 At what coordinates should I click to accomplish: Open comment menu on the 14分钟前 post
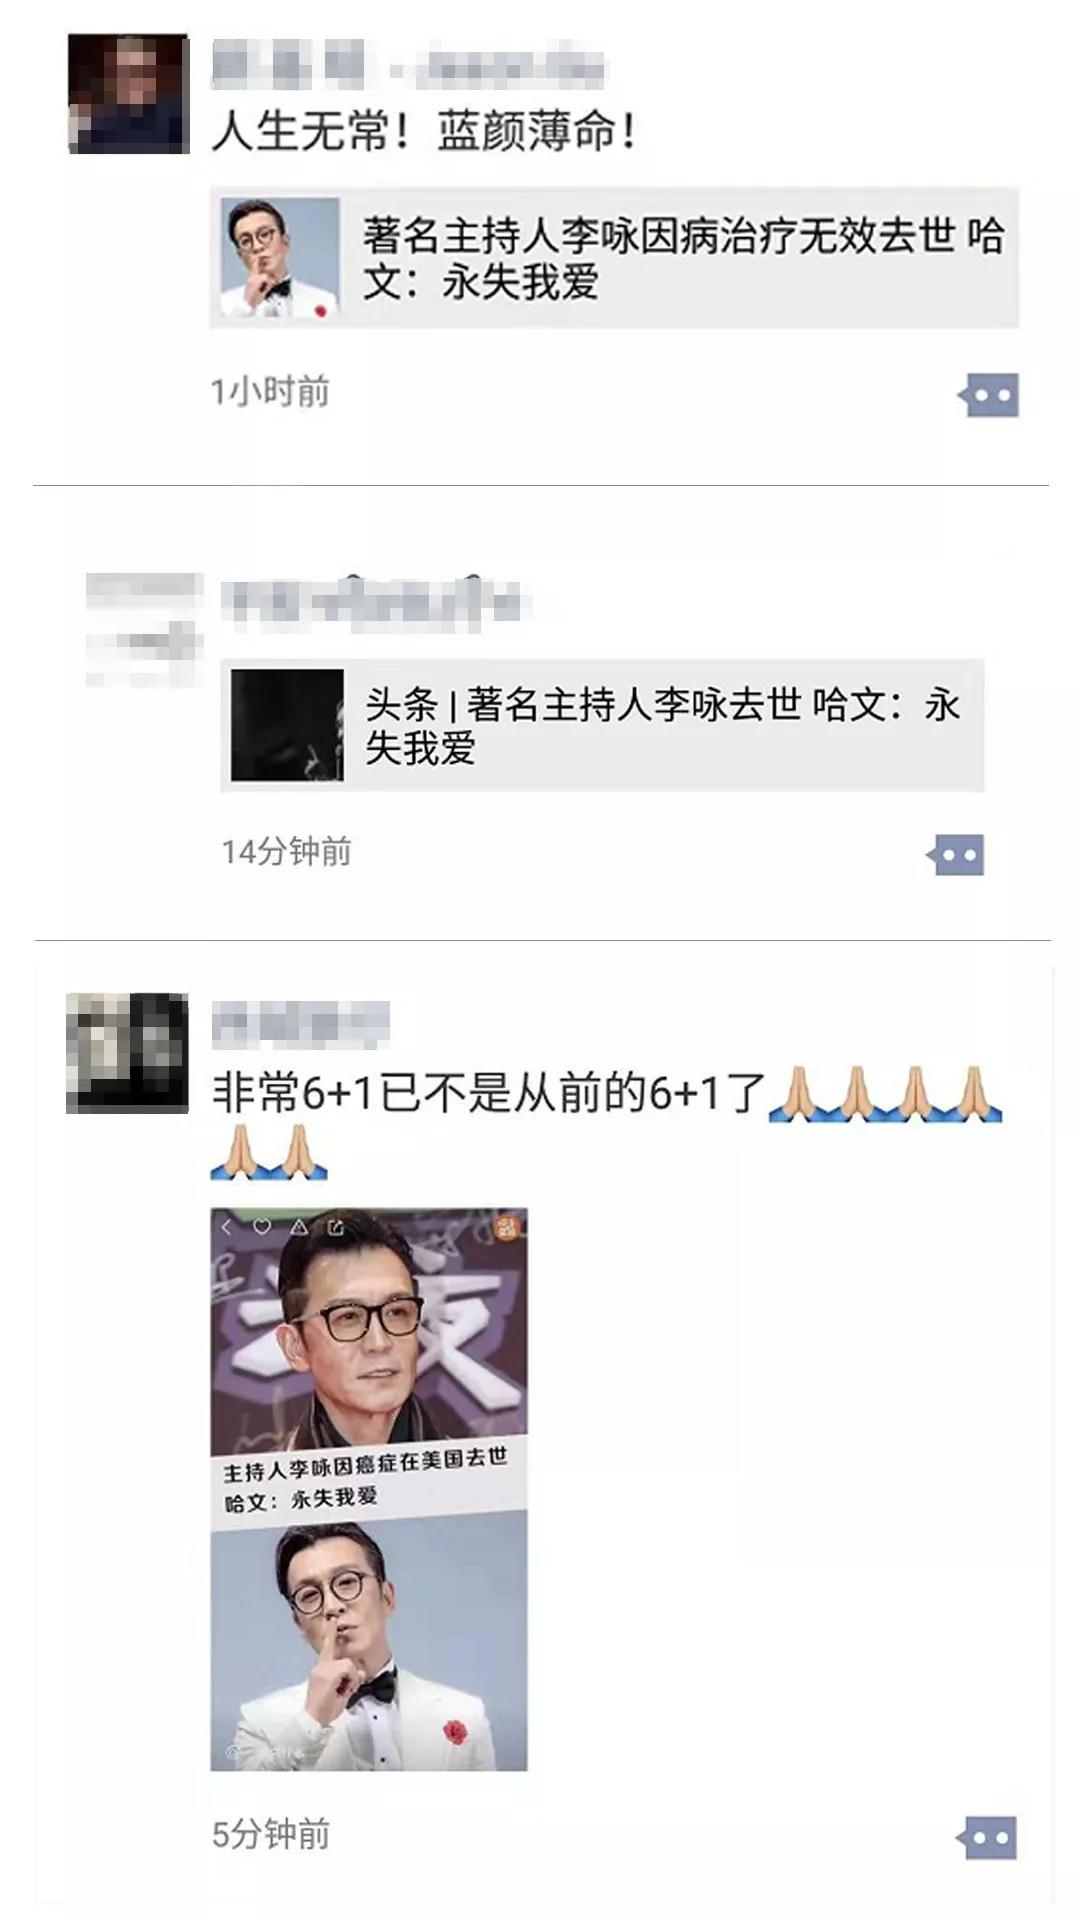955,855
